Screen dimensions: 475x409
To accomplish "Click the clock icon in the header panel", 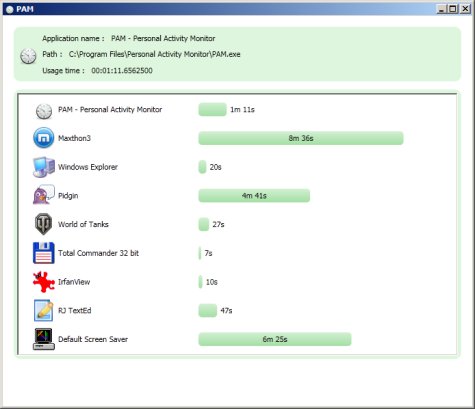I will (28, 56).
